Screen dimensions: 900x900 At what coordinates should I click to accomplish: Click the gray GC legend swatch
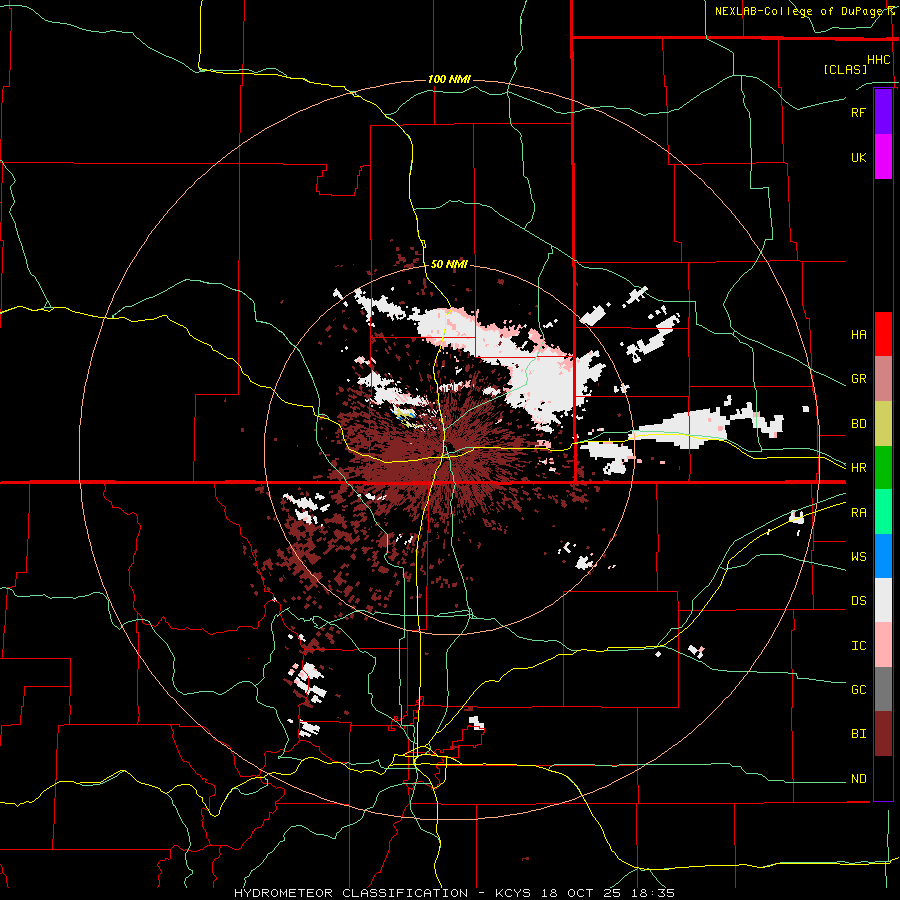[883, 689]
